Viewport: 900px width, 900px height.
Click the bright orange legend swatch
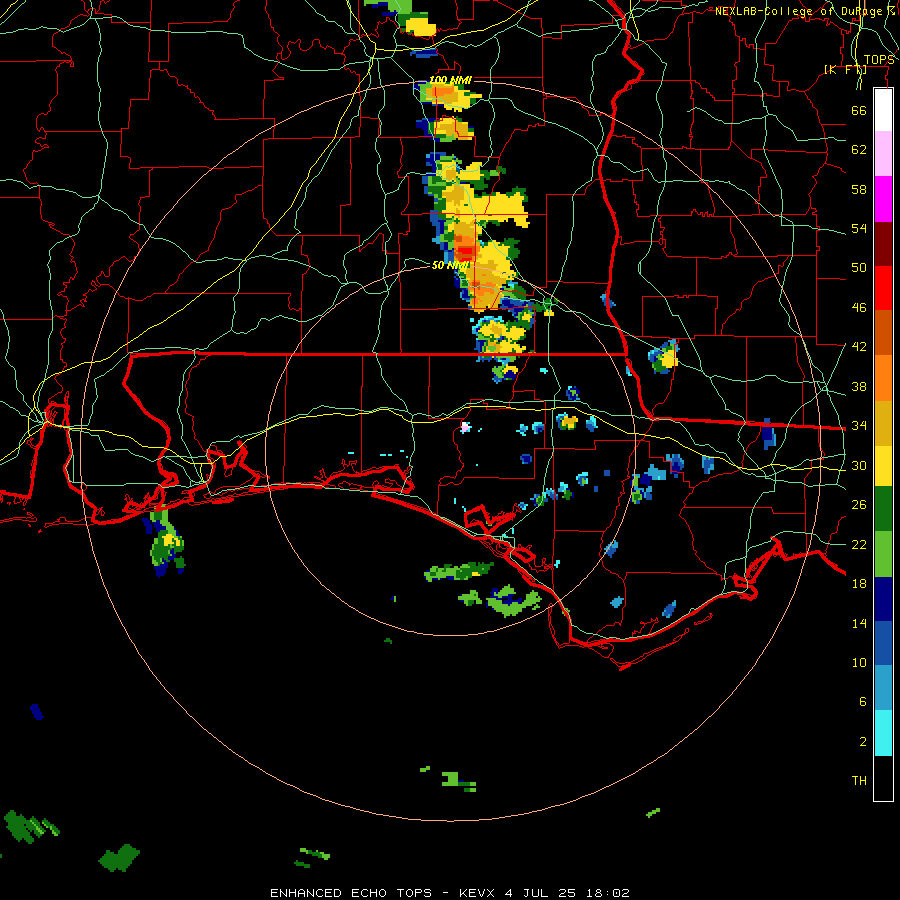[883, 378]
